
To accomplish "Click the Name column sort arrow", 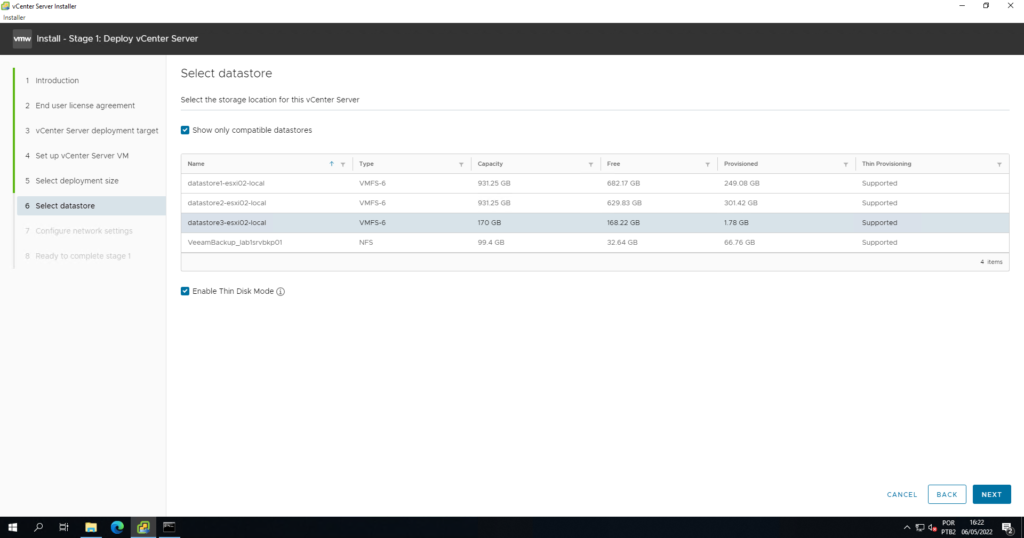I will (x=331, y=164).
